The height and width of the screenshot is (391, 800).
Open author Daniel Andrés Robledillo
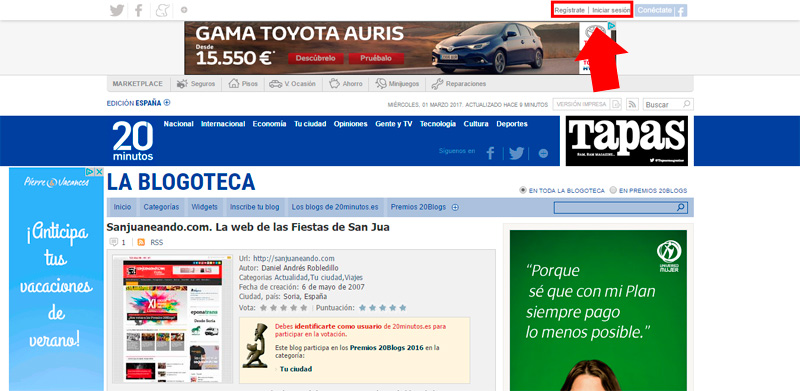pos(300,268)
